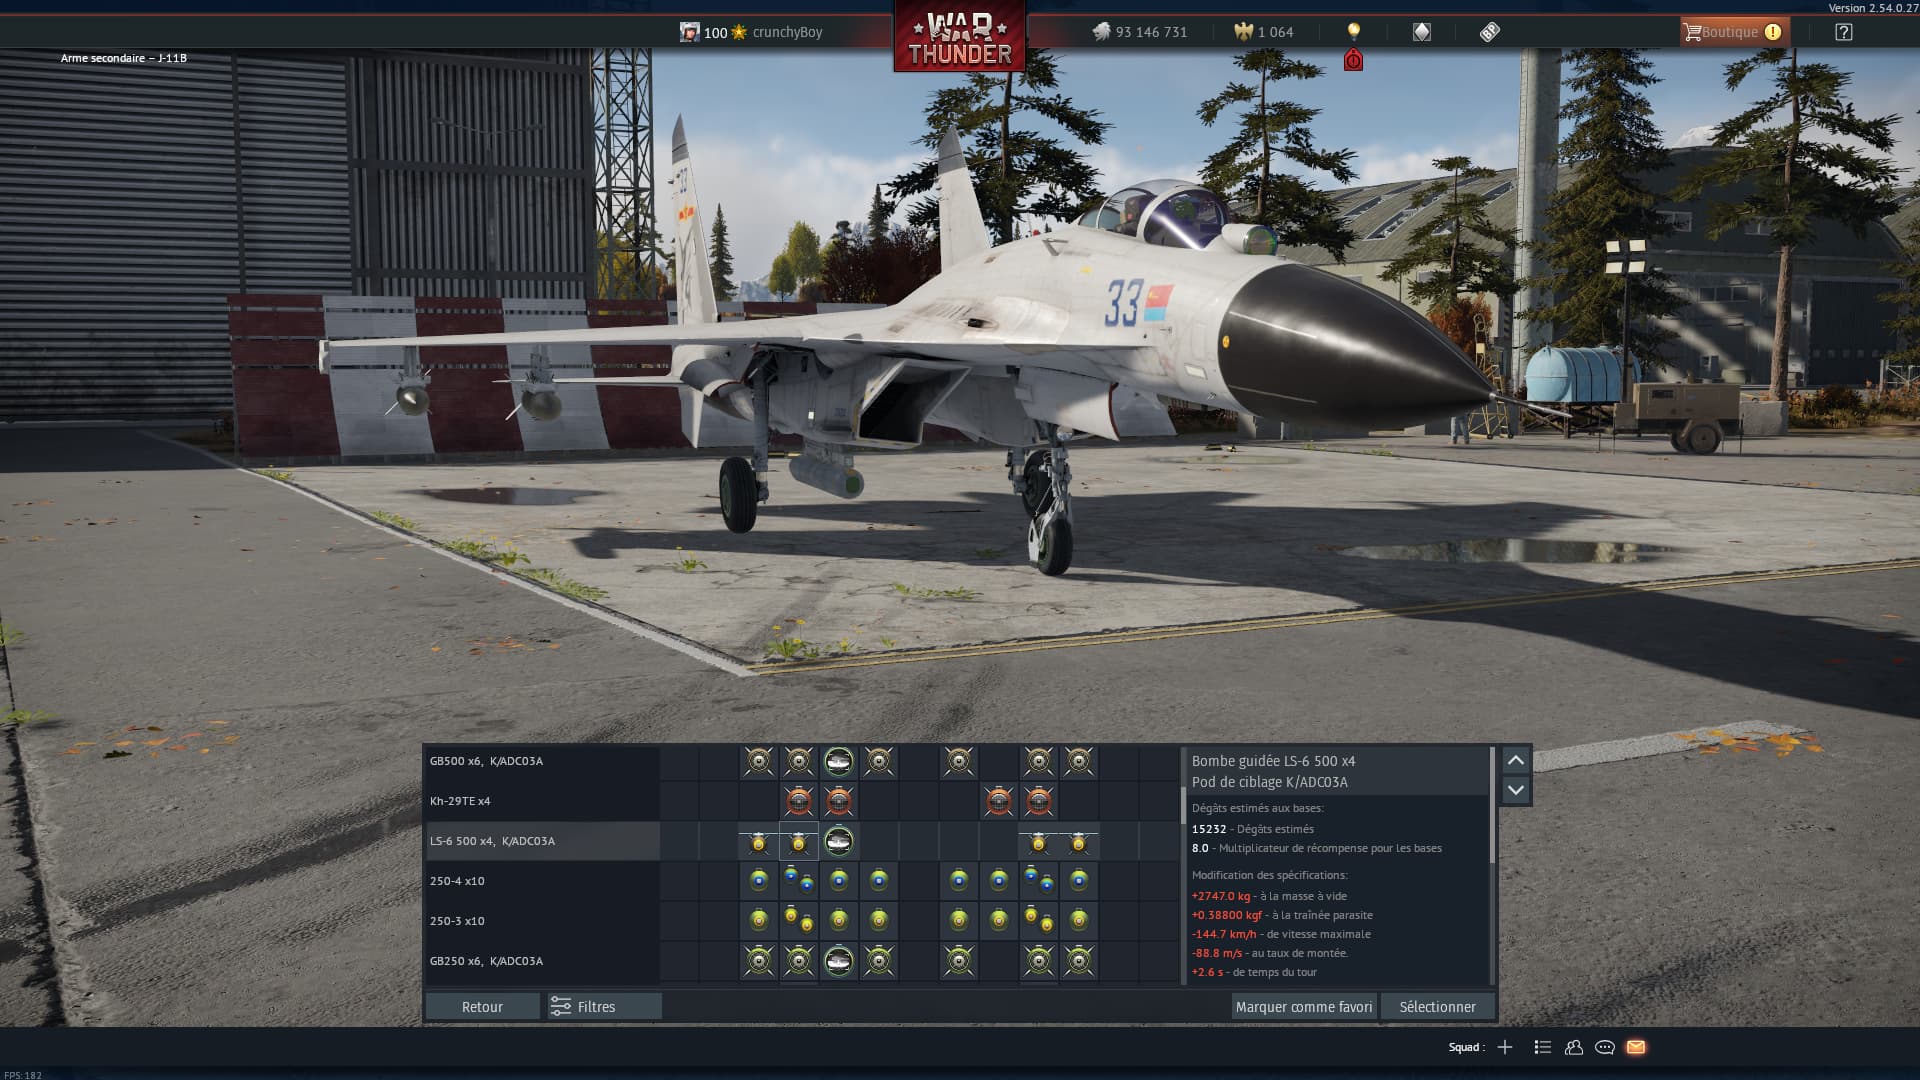Choose the 250-3 x10 bomb preset
Screen dimensions: 1920x1080
[x=541, y=921]
